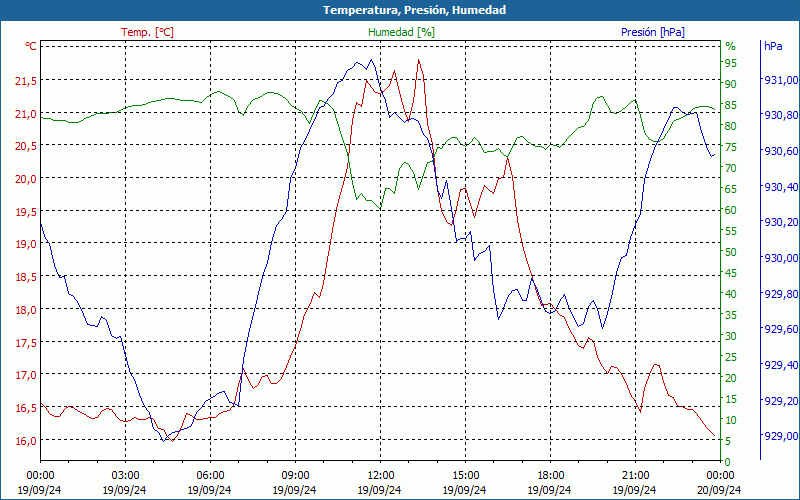The width and height of the screenshot is (800, 500).
Task: Click the 18:00 time axis label
Action: (550, 476)
